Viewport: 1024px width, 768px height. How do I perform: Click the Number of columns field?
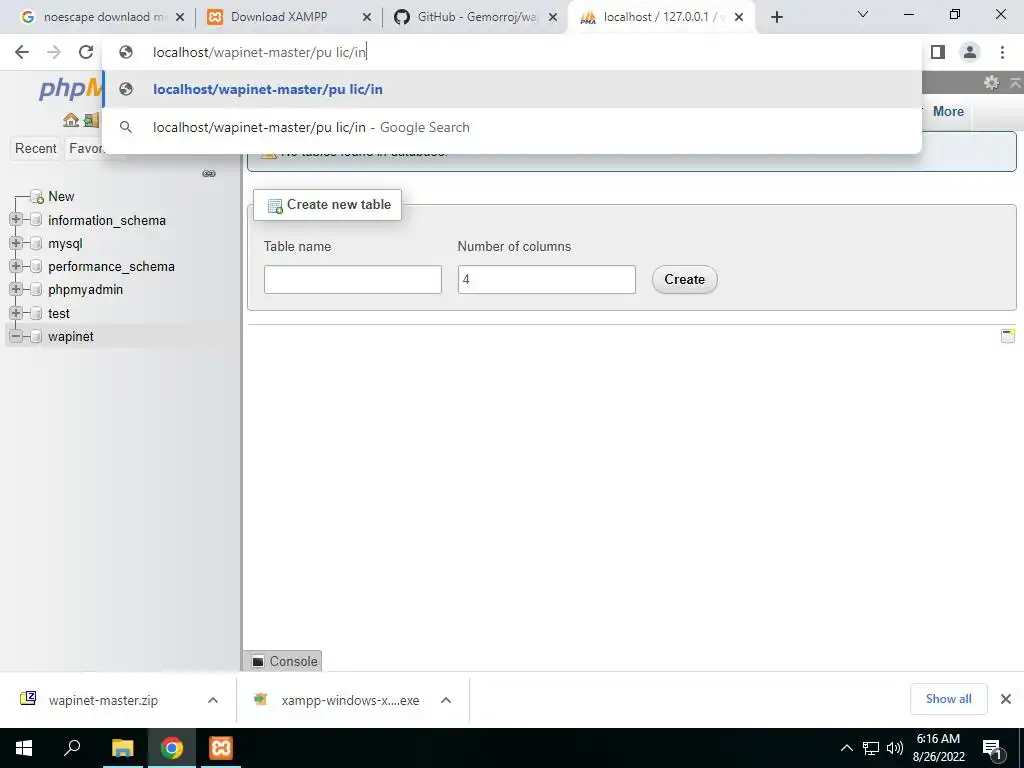point(547,280)
